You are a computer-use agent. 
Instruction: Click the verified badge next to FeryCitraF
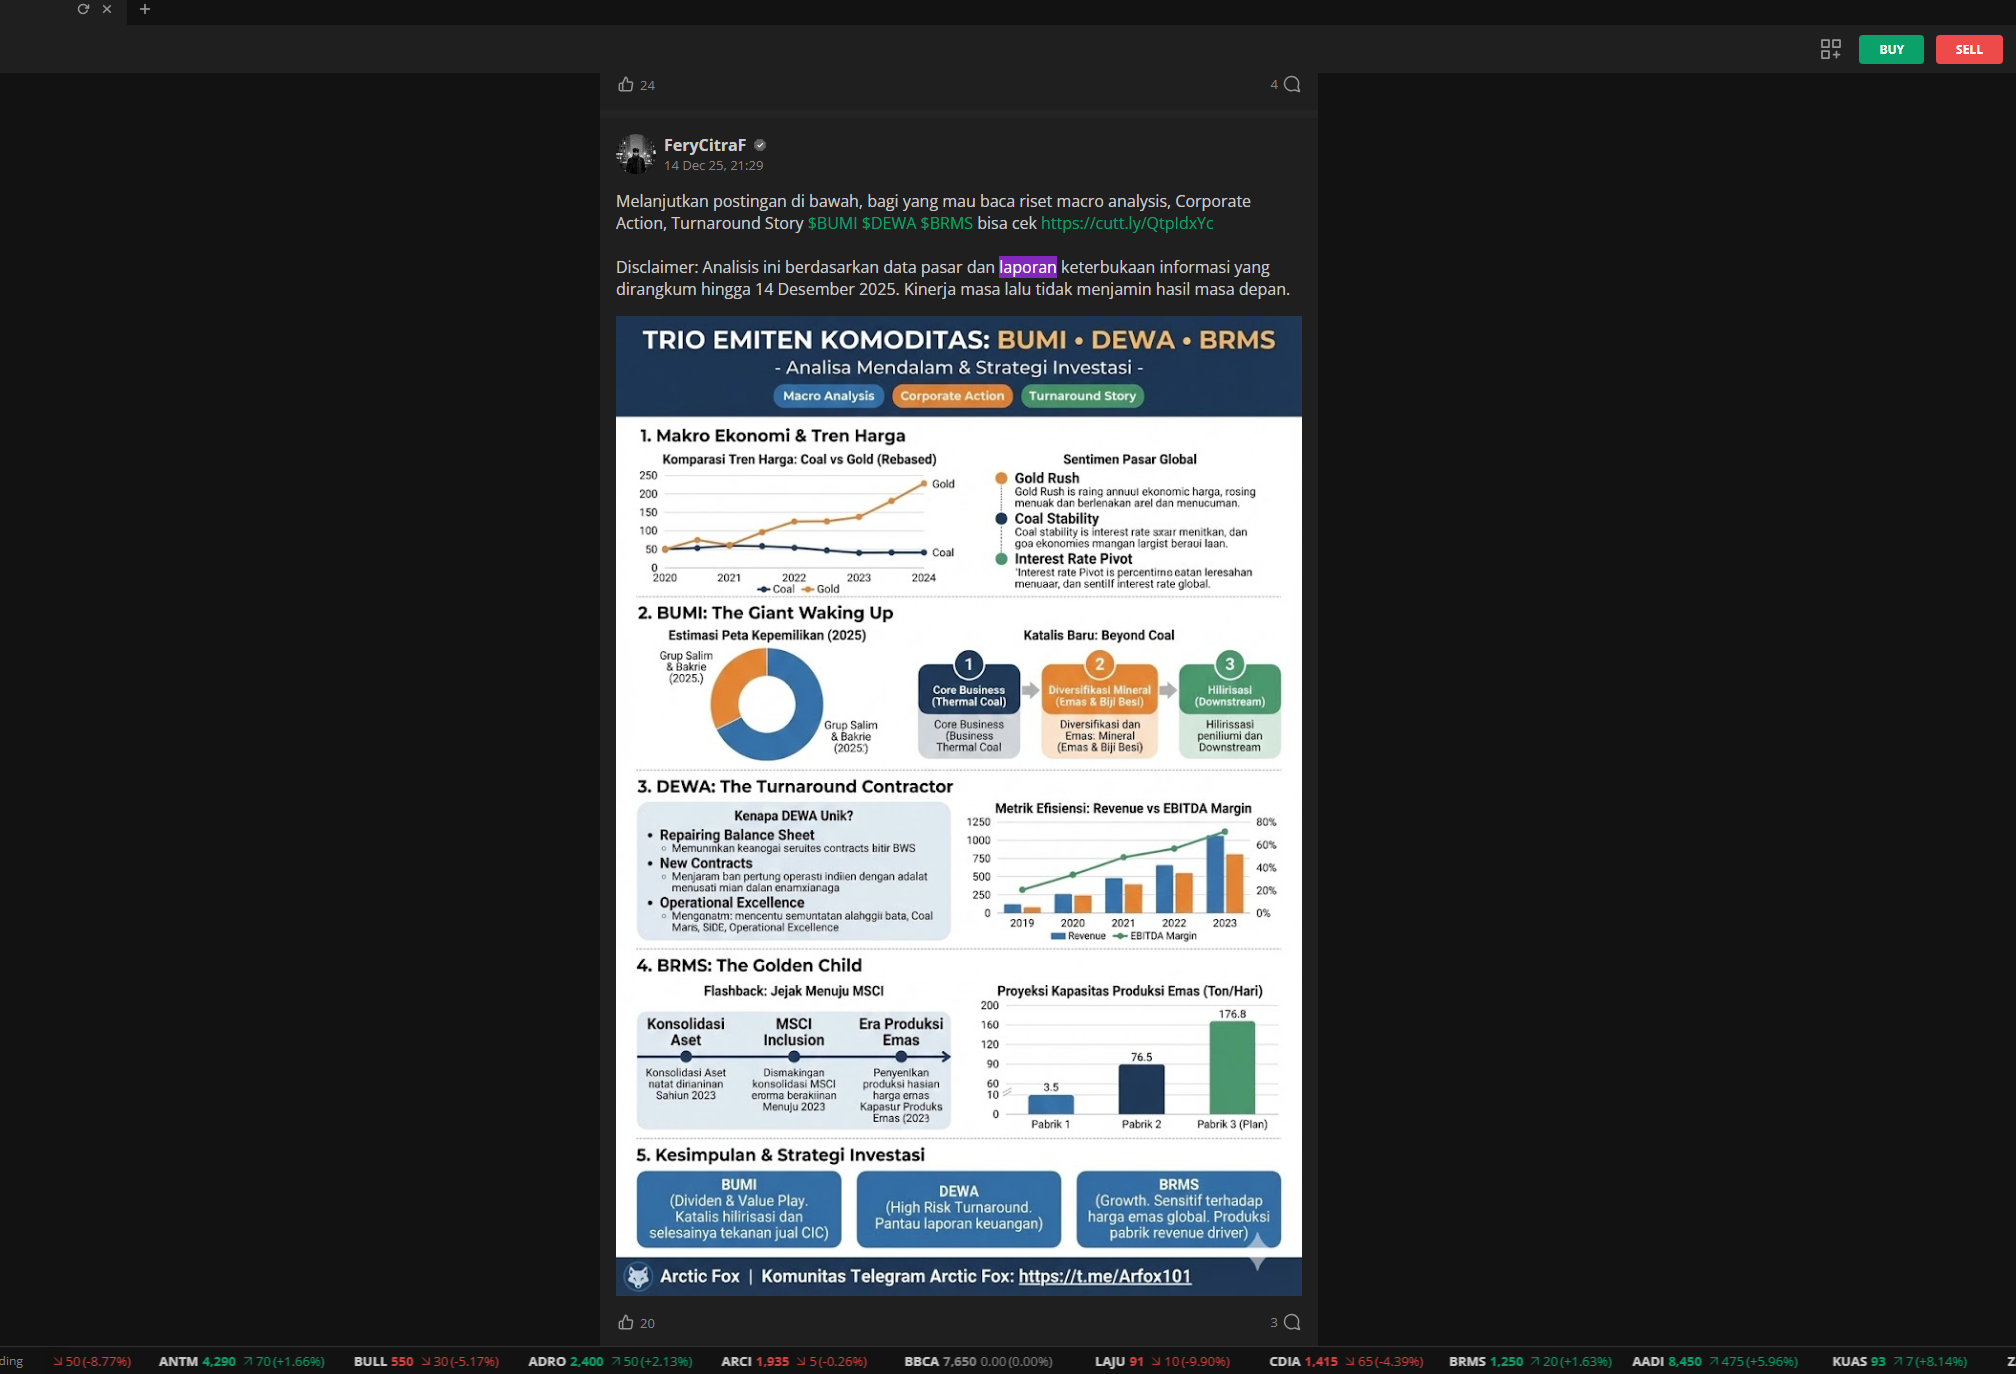click(x=760, y=145)
